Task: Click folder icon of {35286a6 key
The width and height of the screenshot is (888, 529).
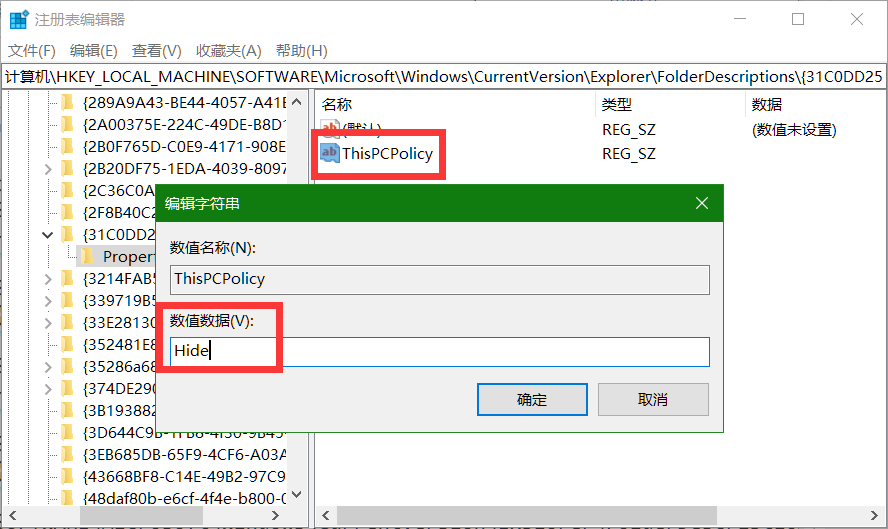Action: [67, 366]
